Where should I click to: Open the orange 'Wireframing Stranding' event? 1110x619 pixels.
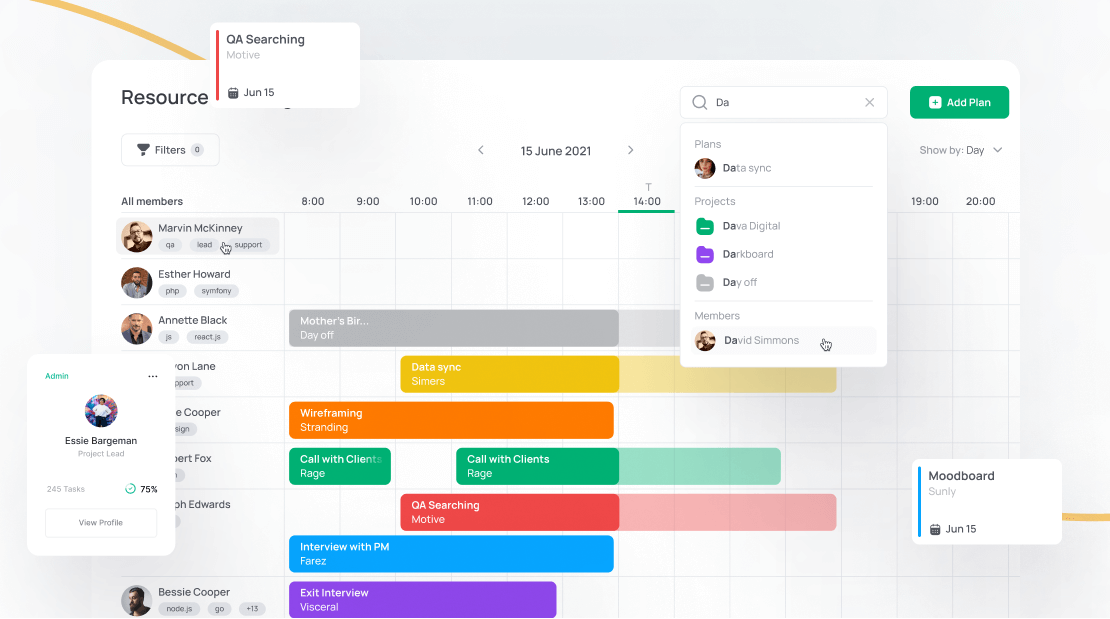pyautogui.click(x=451, y=420)
